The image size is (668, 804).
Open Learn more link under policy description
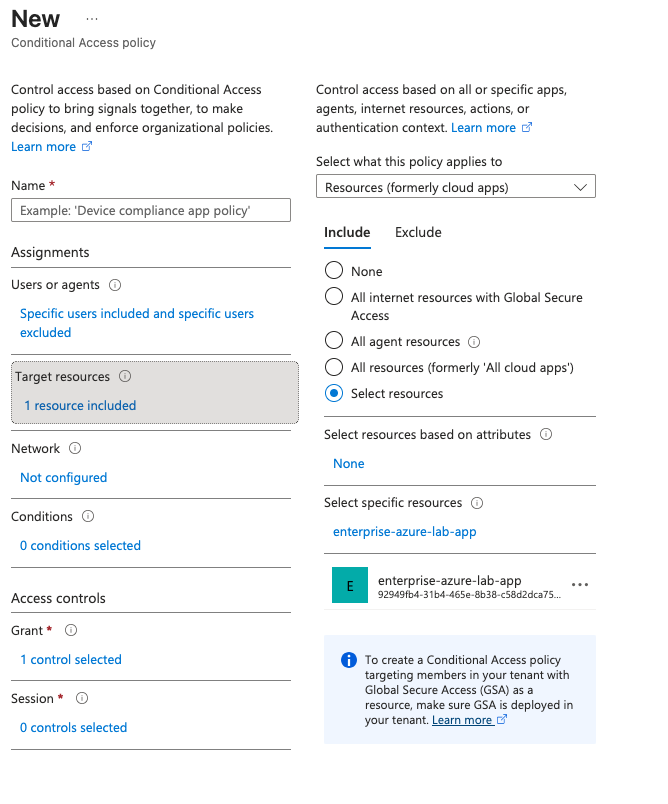point(51,147)
